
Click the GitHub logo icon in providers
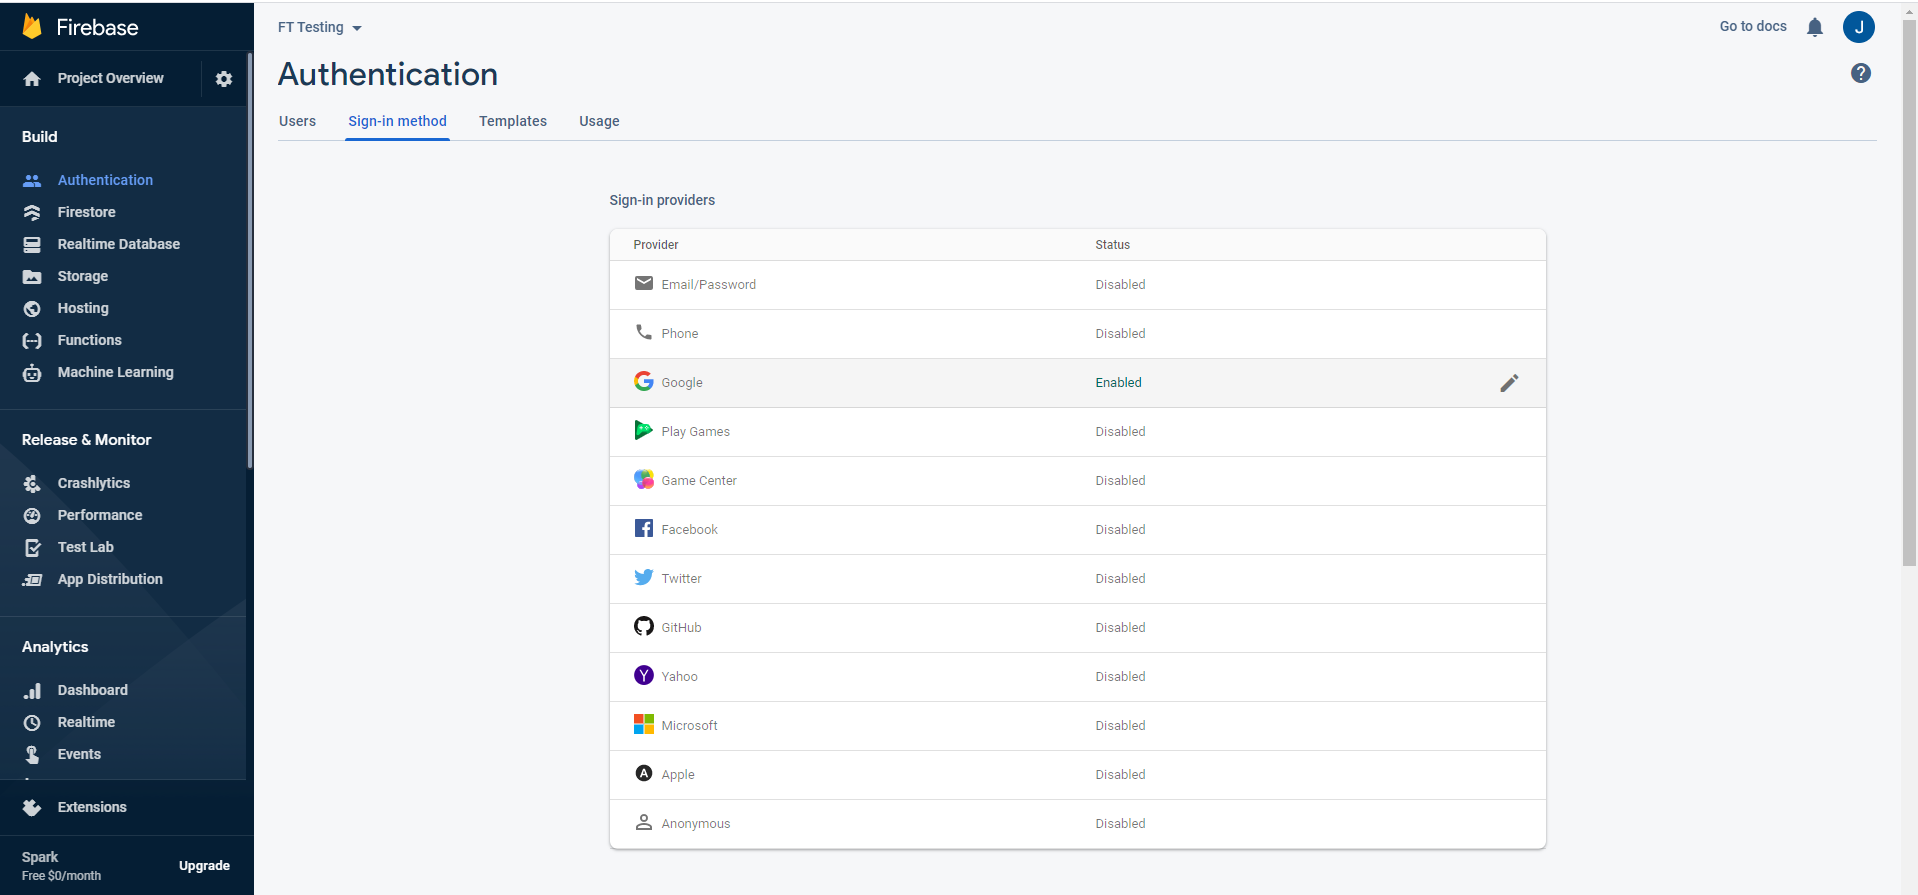(x=644, y=626)
